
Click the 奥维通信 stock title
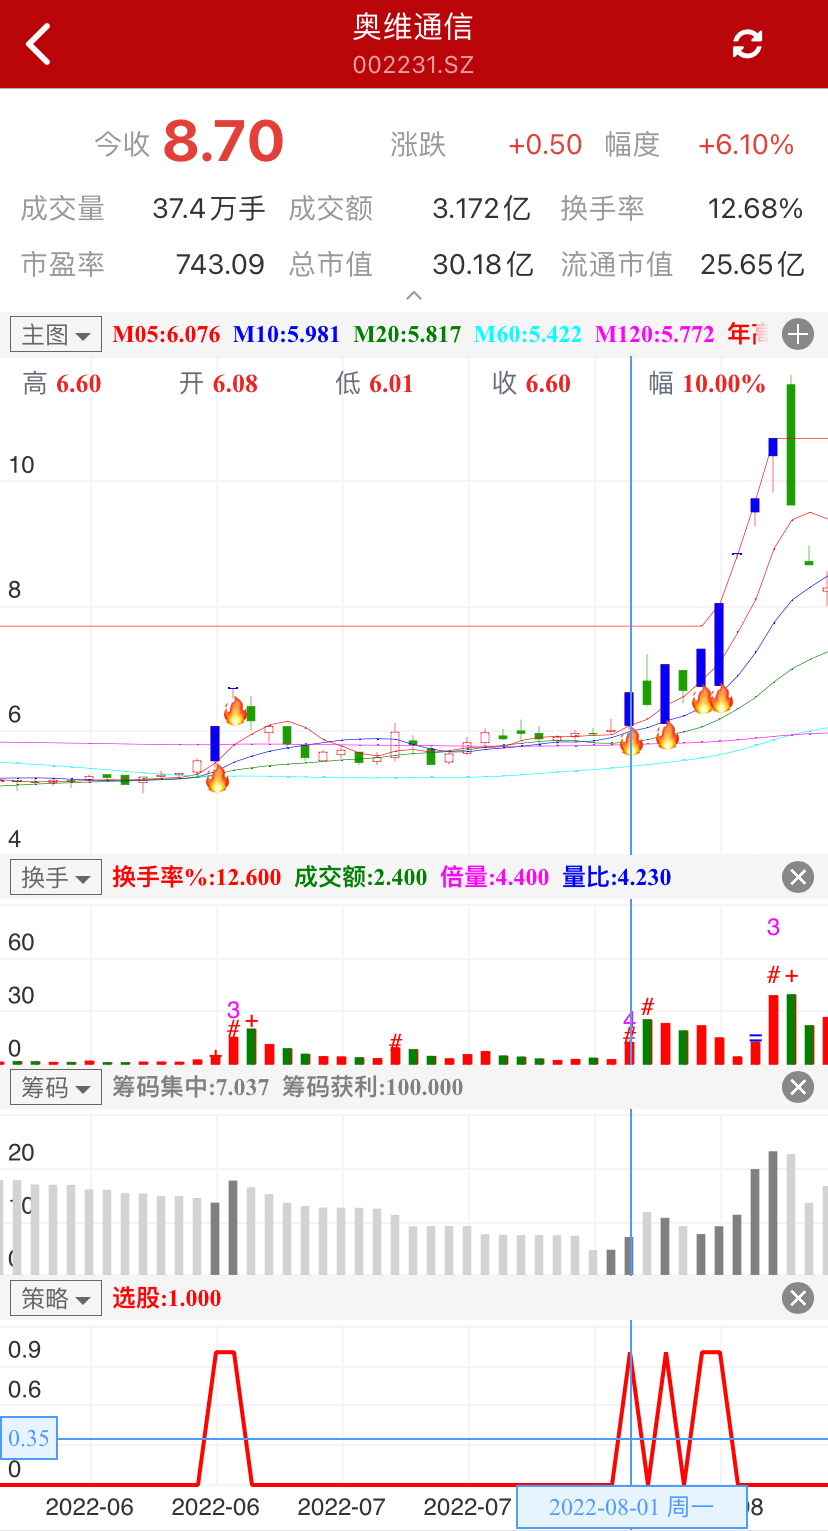click(x=413, y=27)
